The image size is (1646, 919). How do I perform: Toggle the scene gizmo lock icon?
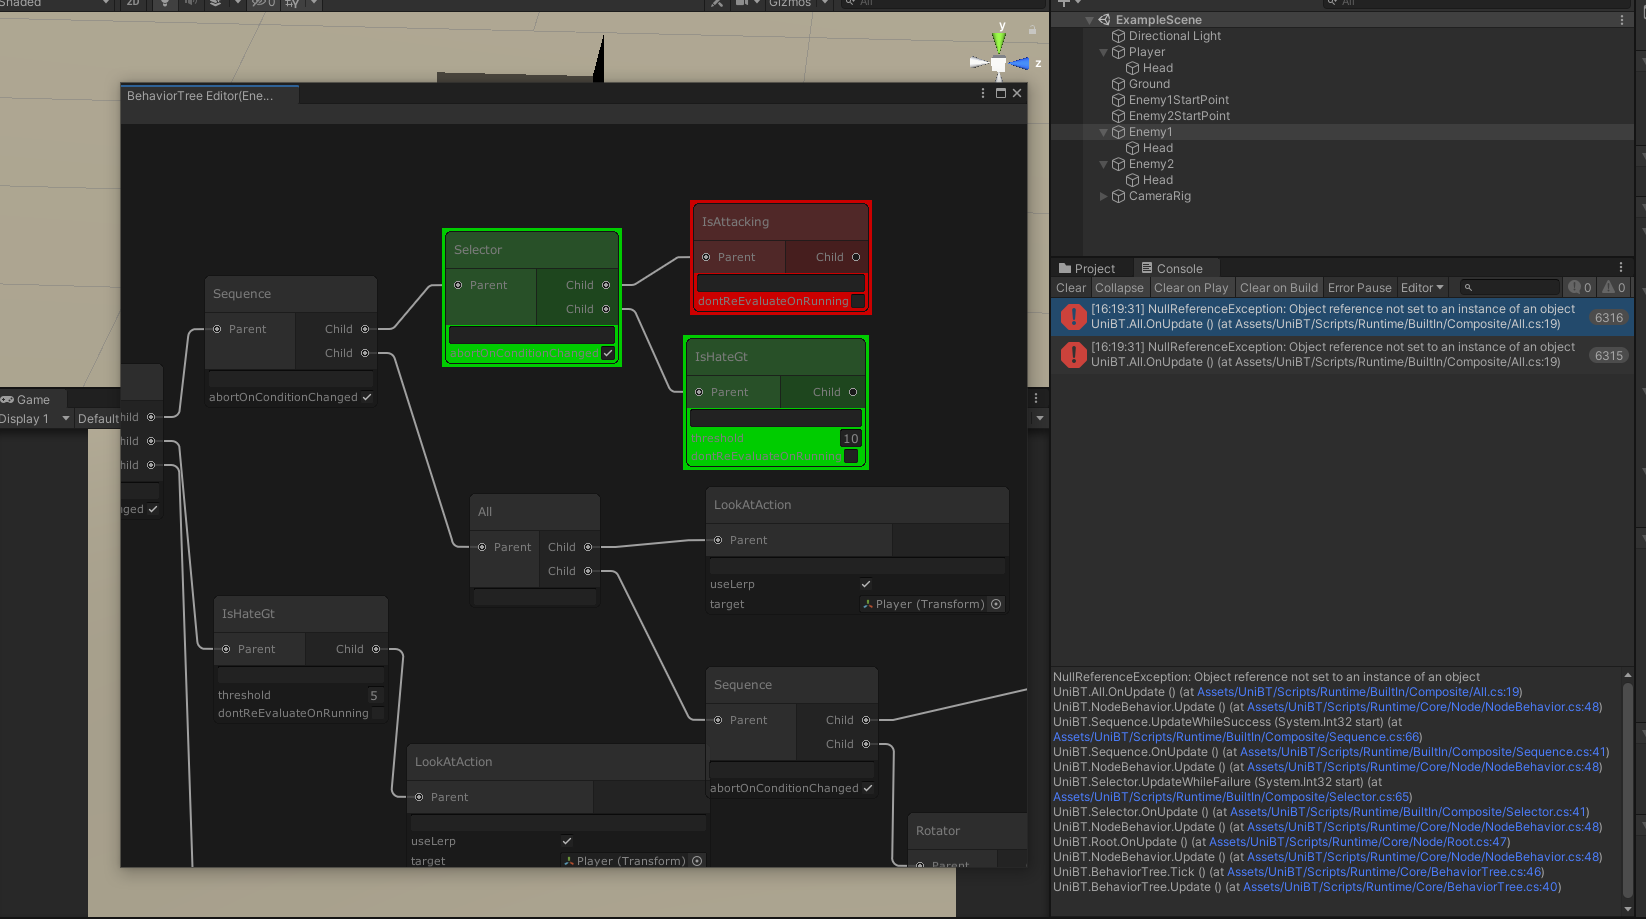pos(1032,30)
